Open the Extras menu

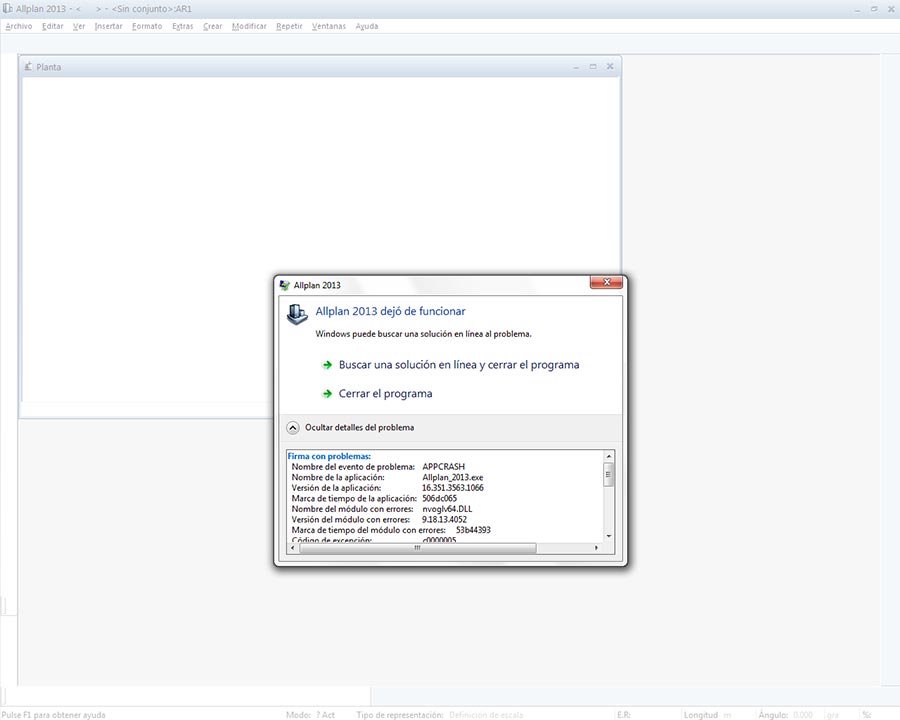(183, 26)
